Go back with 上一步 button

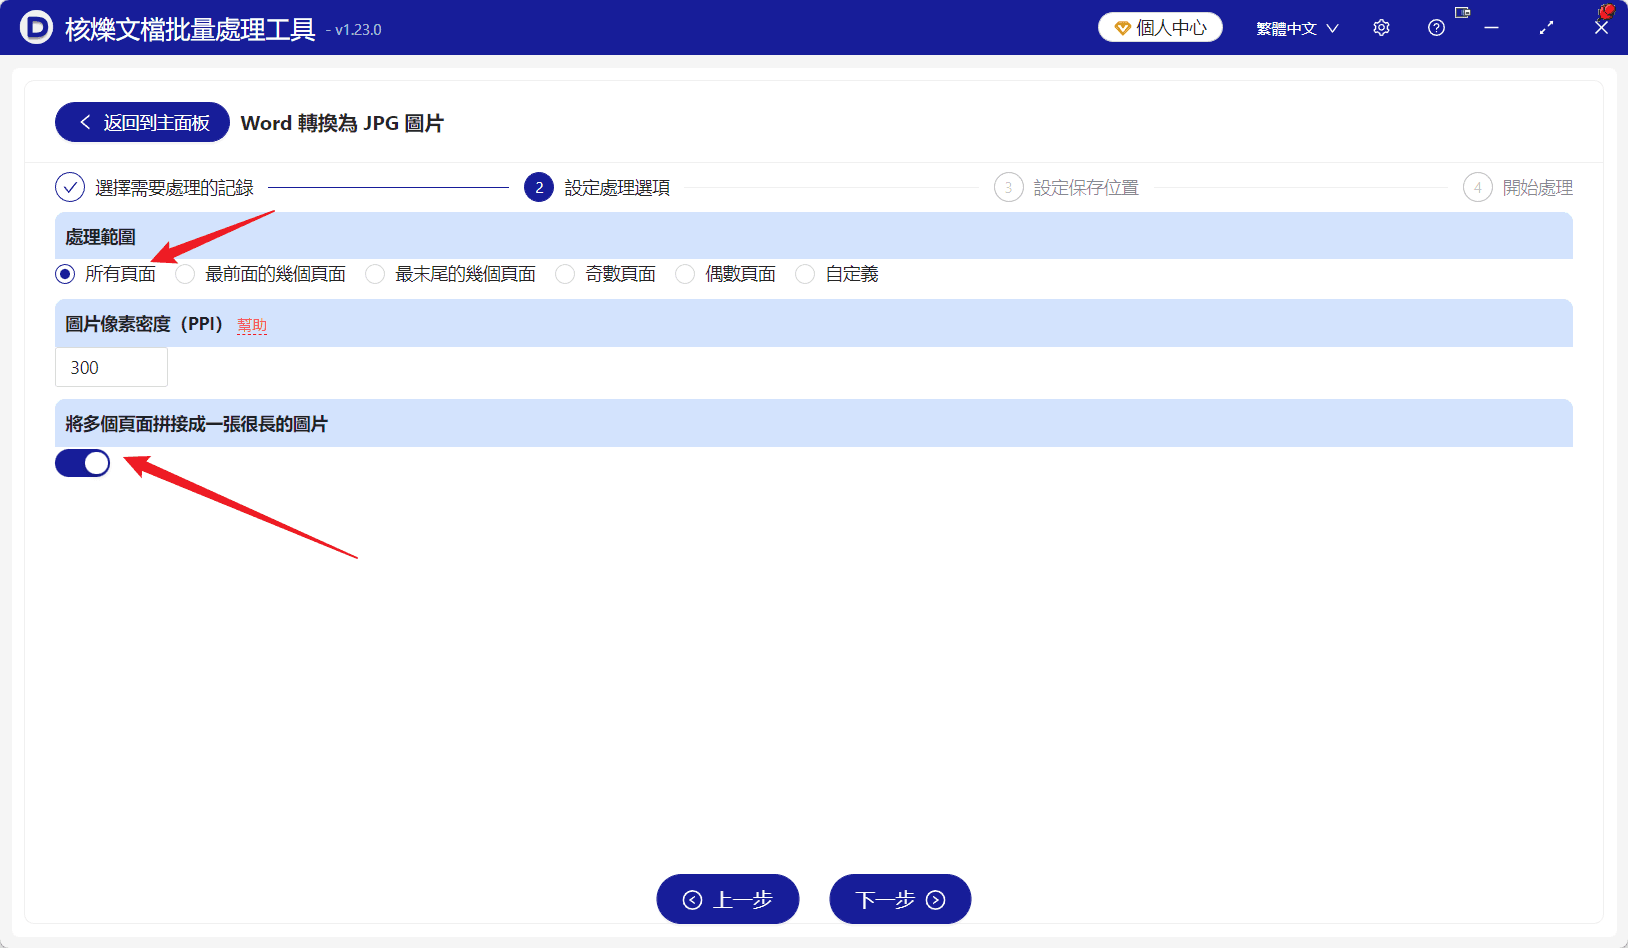tap(728, 899)
